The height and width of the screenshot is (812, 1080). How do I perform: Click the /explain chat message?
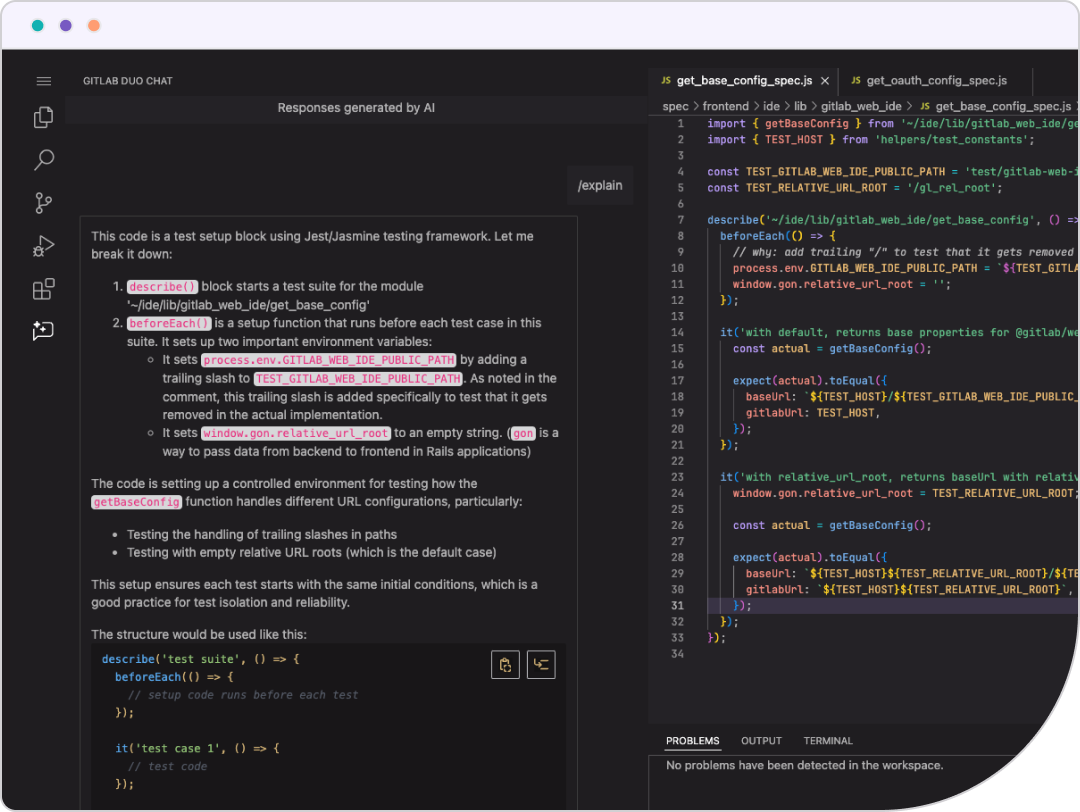coord(600,185)
